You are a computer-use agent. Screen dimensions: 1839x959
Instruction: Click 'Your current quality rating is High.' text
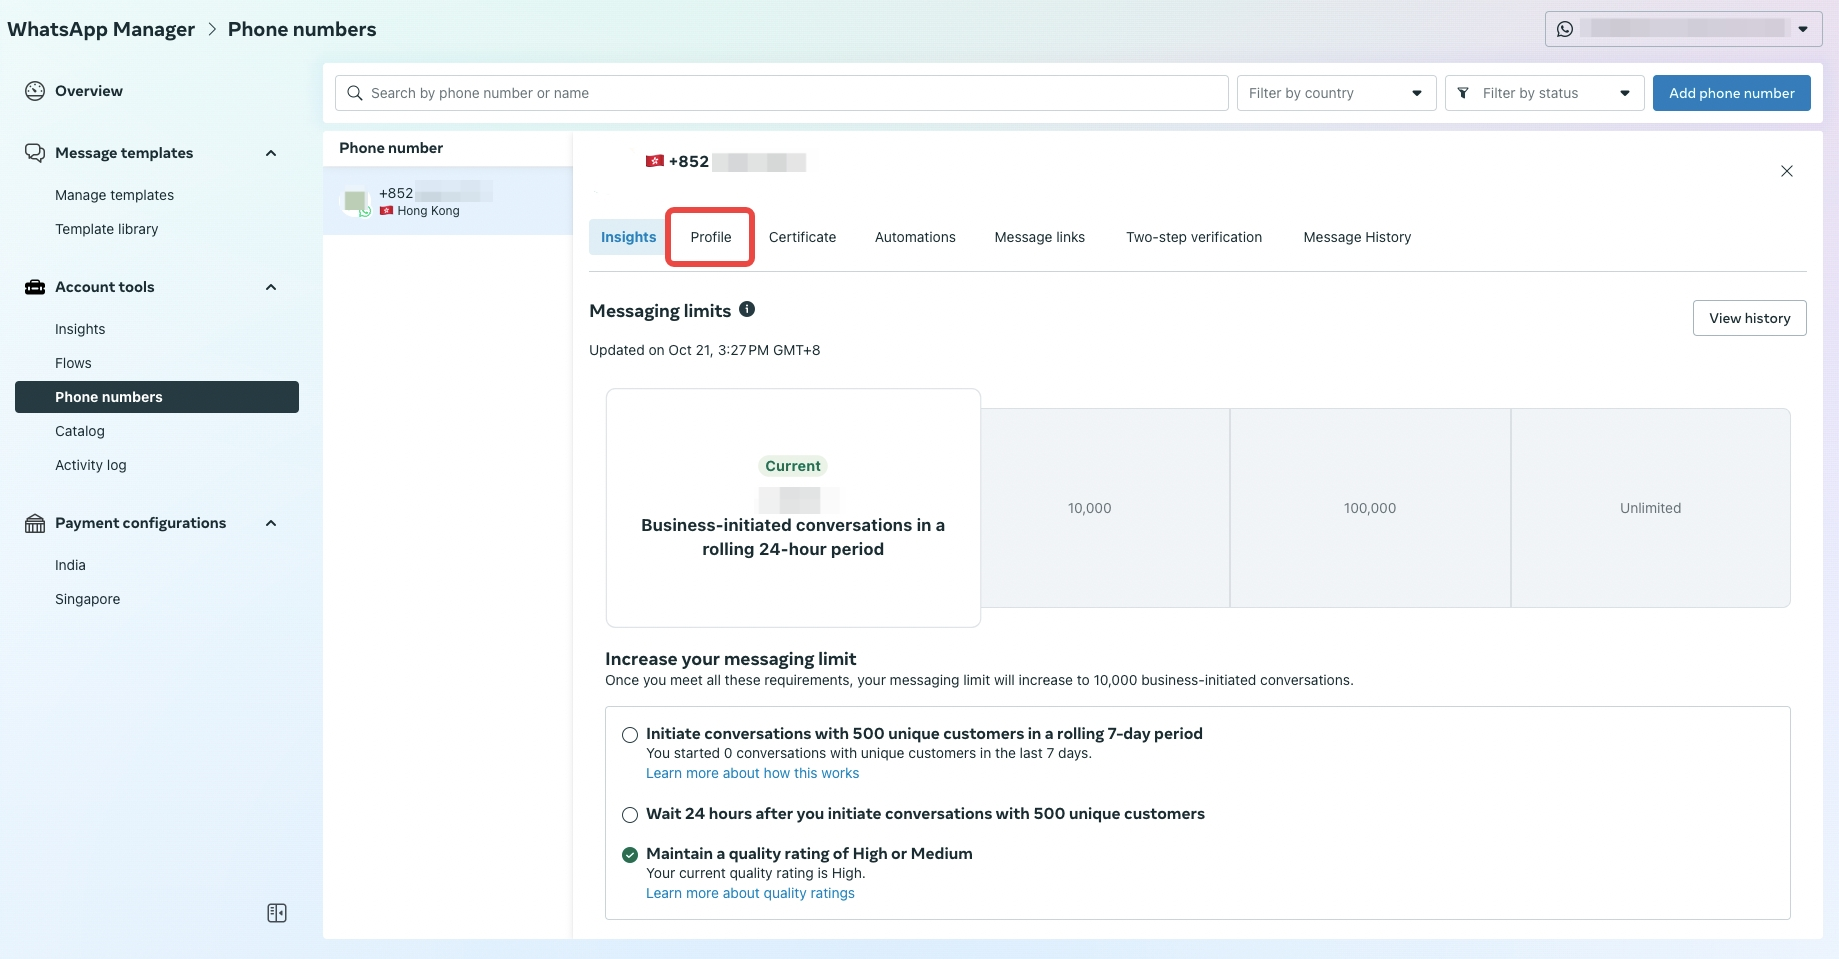point(755,873)
